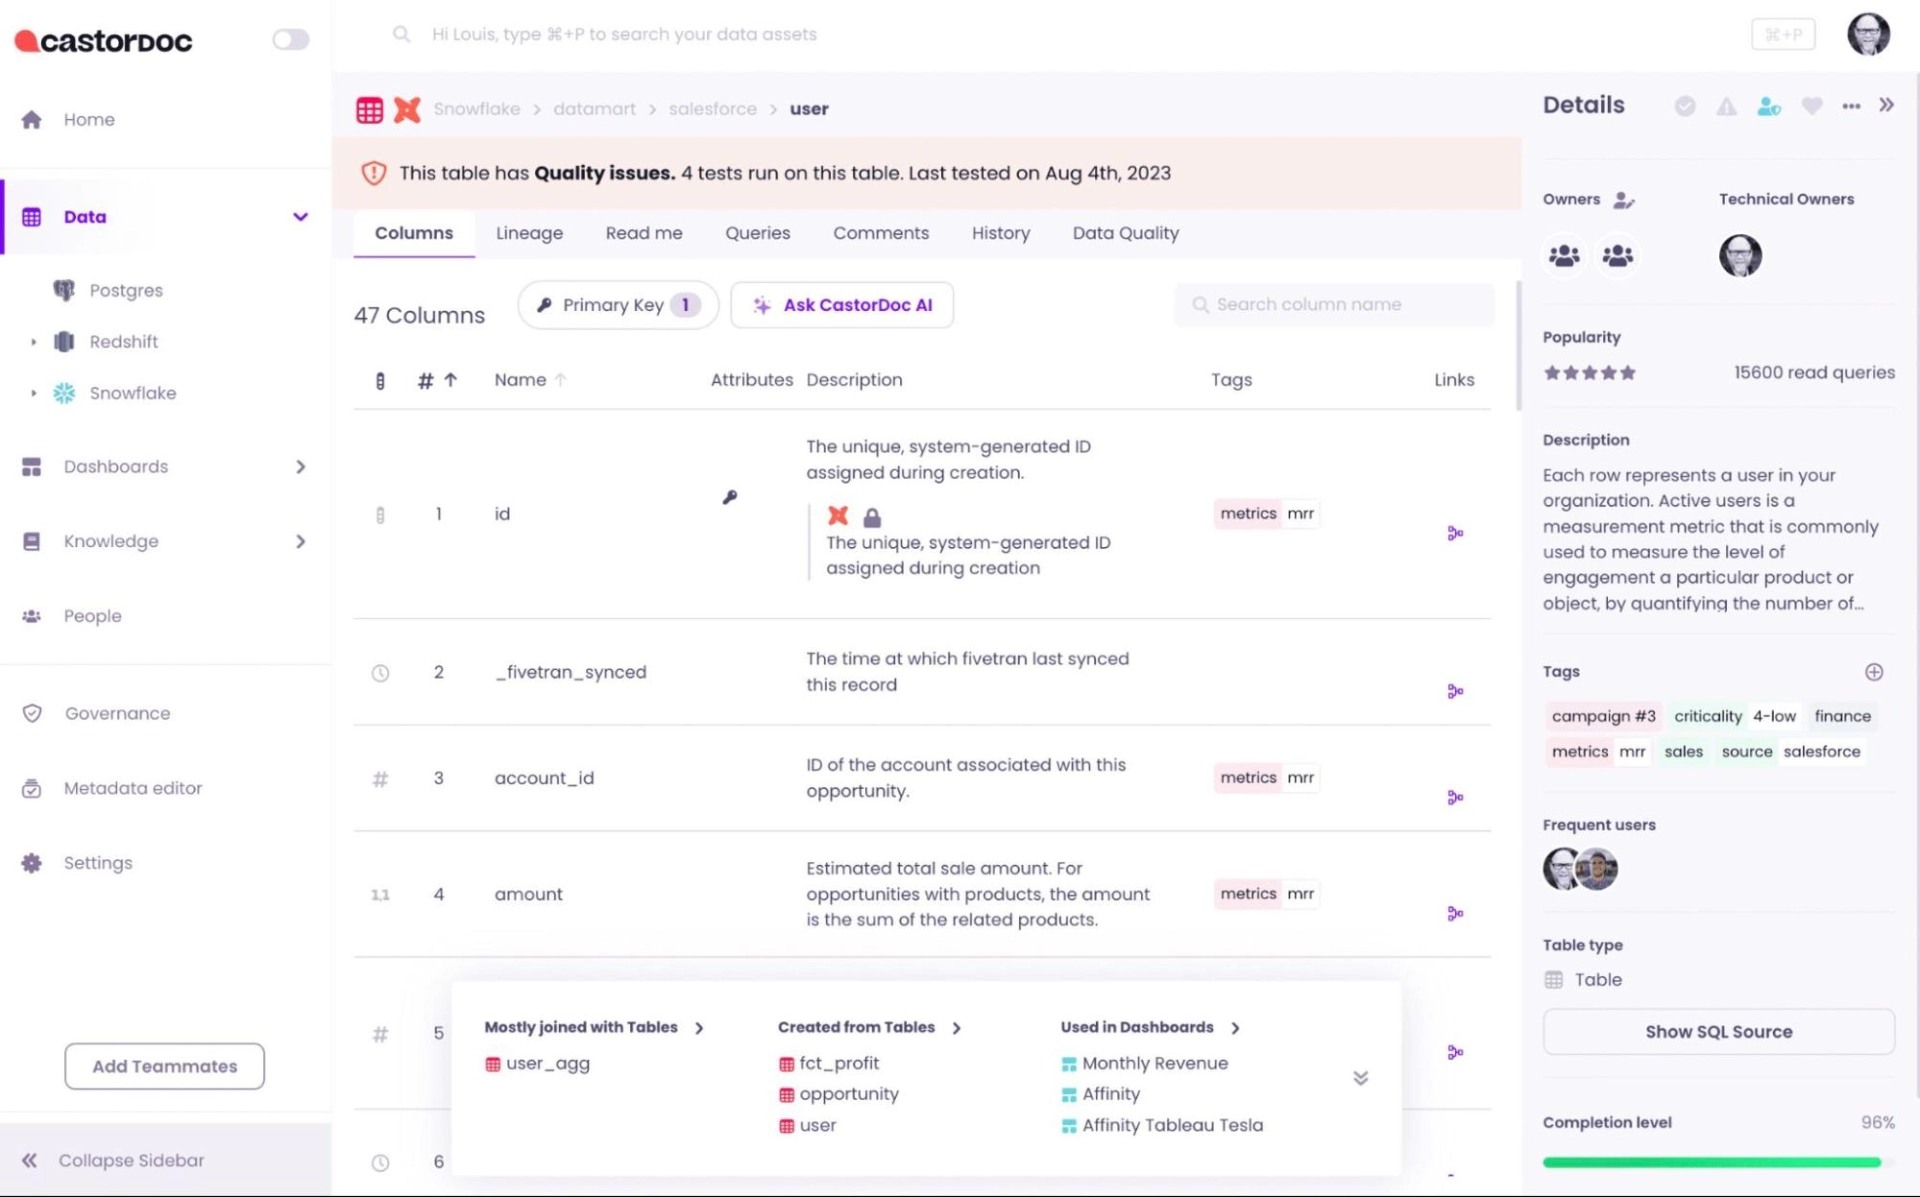
Task: Expand the lineage popup with double chevron
Action: coord(1360,1079)
